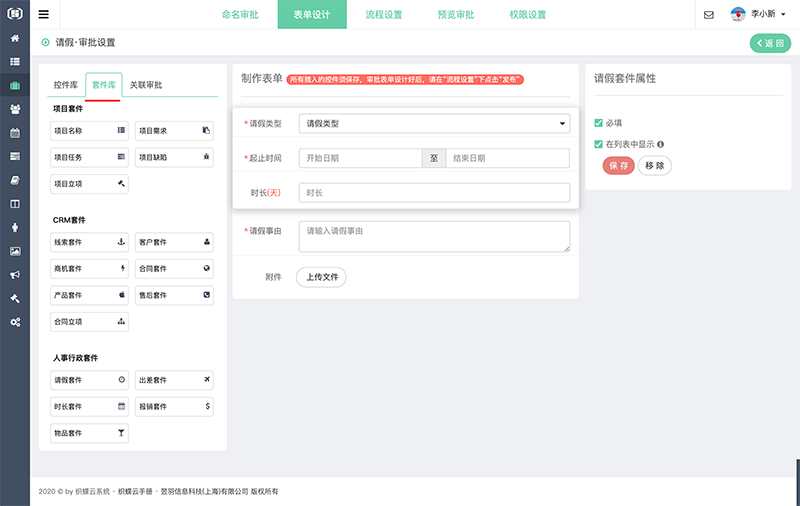The width and height of the screenshot is (800, 506).
Task: Add the 项目立项 kit
Action: 89,184
